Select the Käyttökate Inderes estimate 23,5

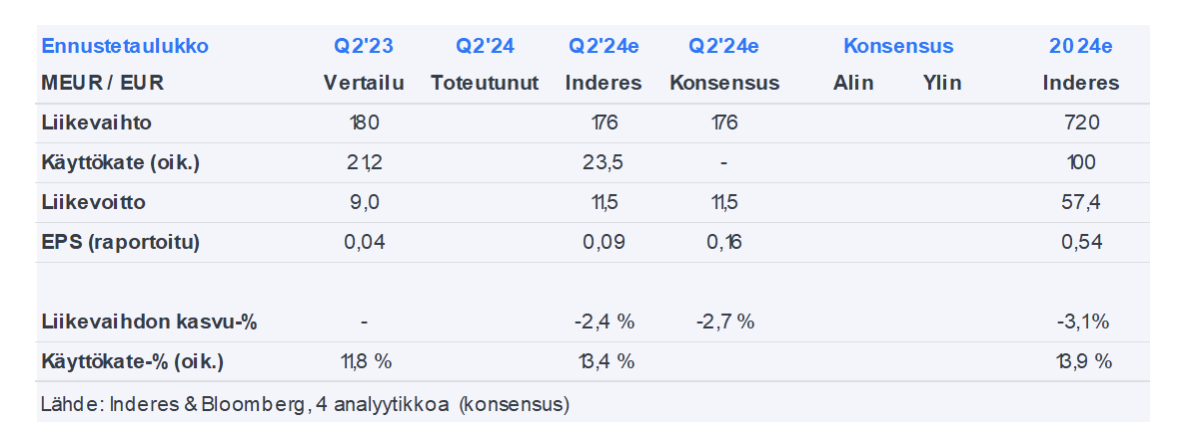click(603, 162)
